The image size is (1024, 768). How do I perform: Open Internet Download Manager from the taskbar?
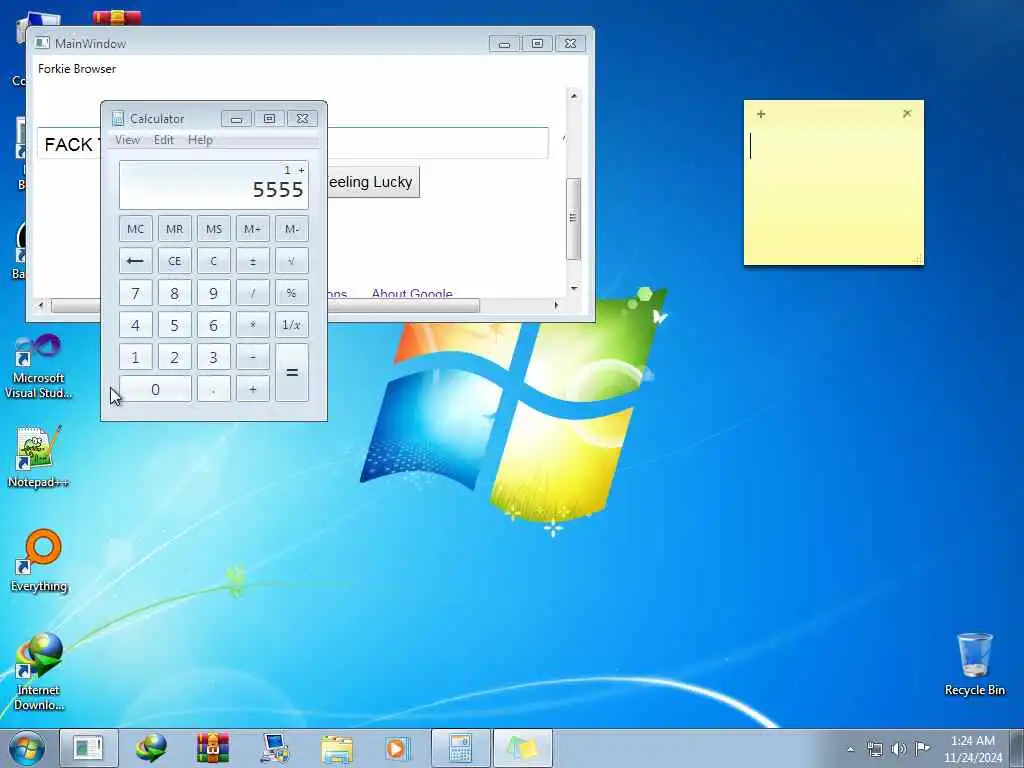151,748
